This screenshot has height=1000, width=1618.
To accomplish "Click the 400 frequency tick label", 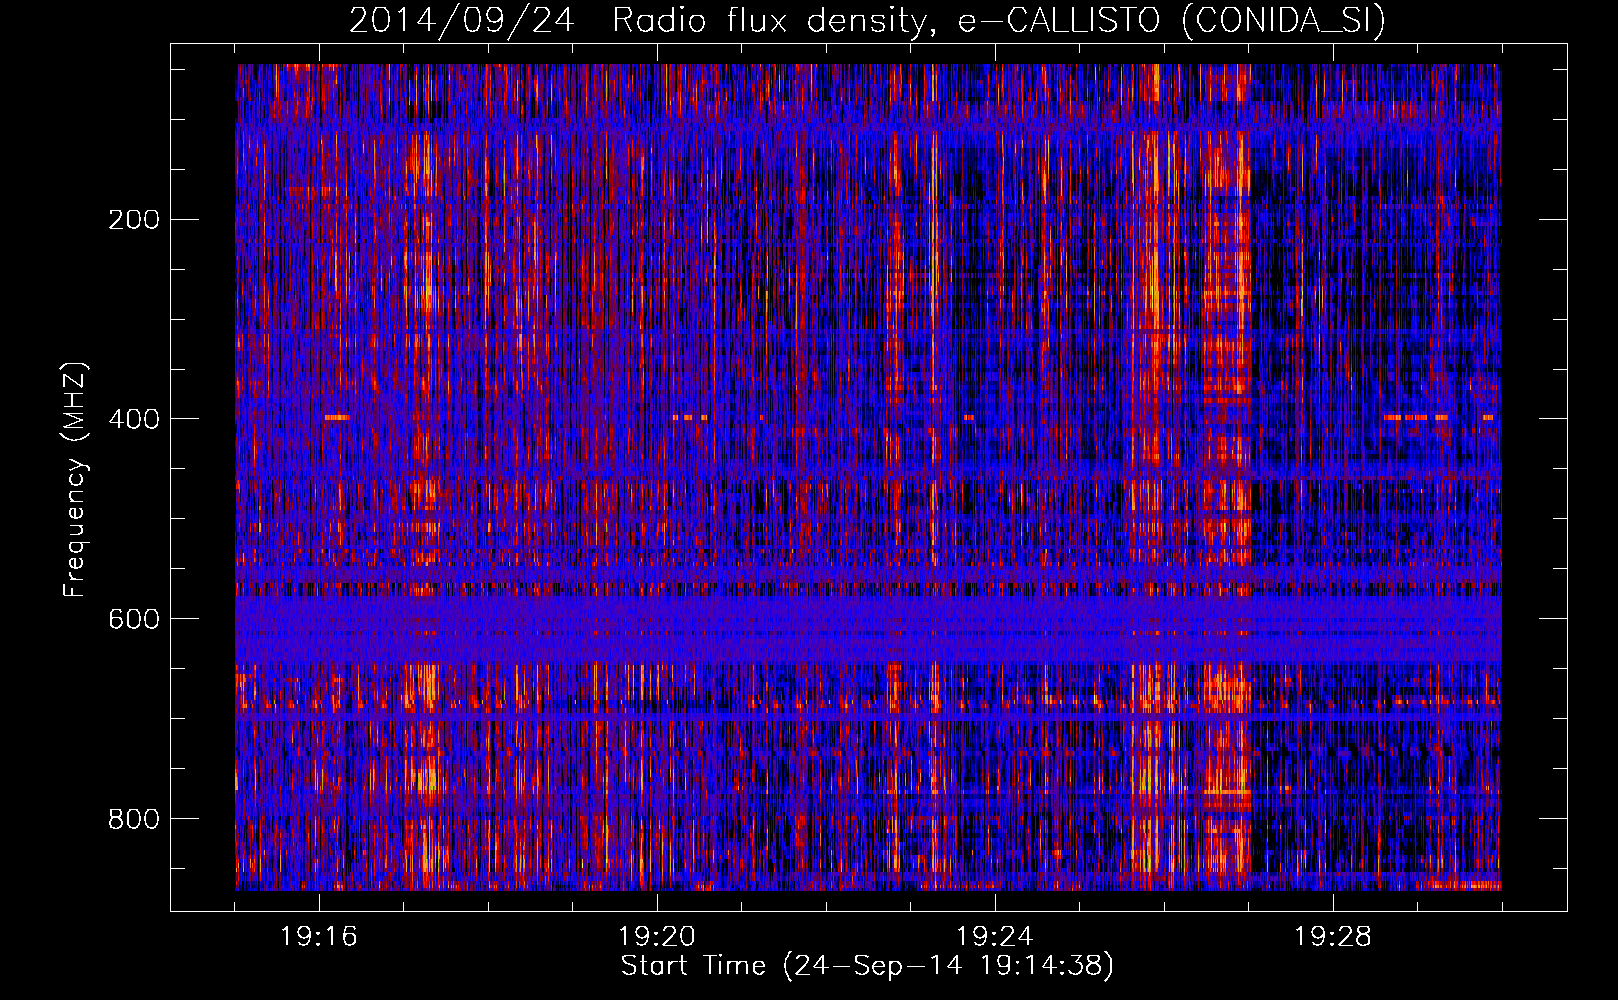I will tap(134, 419).
